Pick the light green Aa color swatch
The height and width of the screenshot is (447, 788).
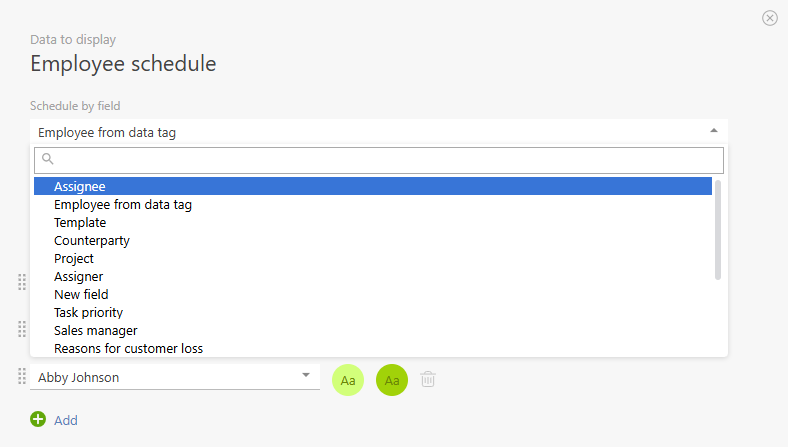[348, 380]
